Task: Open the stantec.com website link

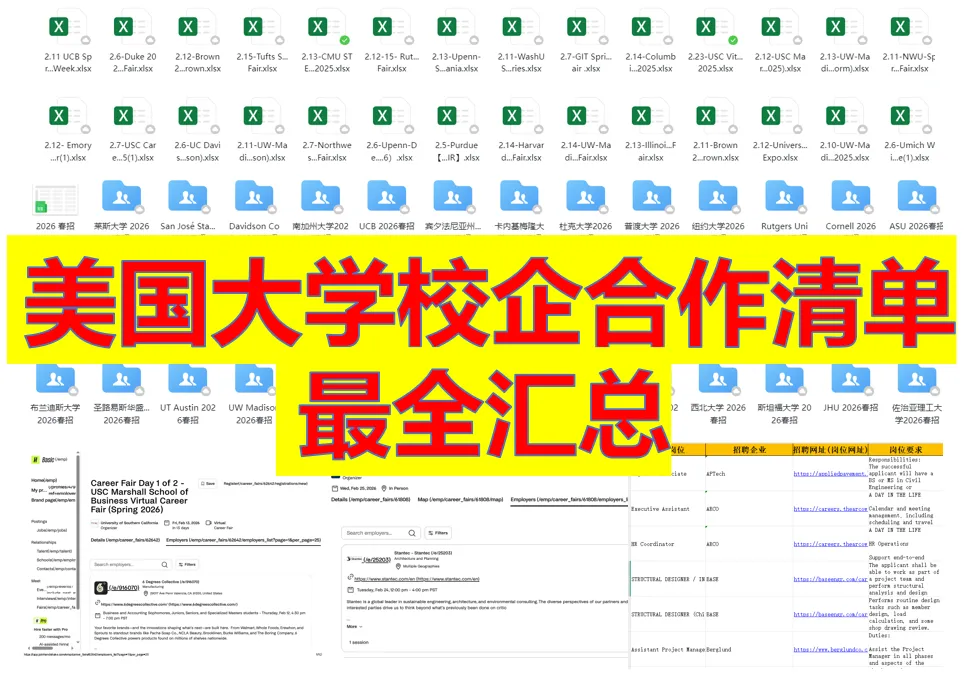Action: pyautogui.click(x=416, y=579)
